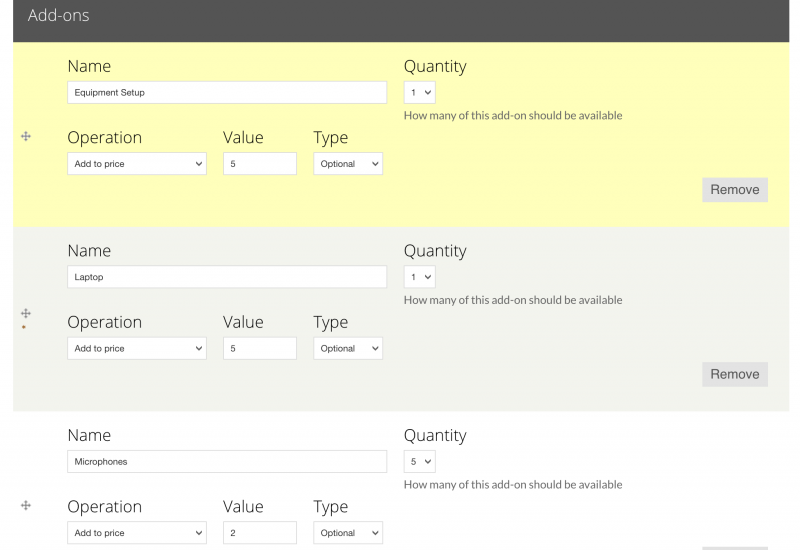Click the Value label in Equipment Setup row
The image size is (800, 550).
[x=243, y=138]
